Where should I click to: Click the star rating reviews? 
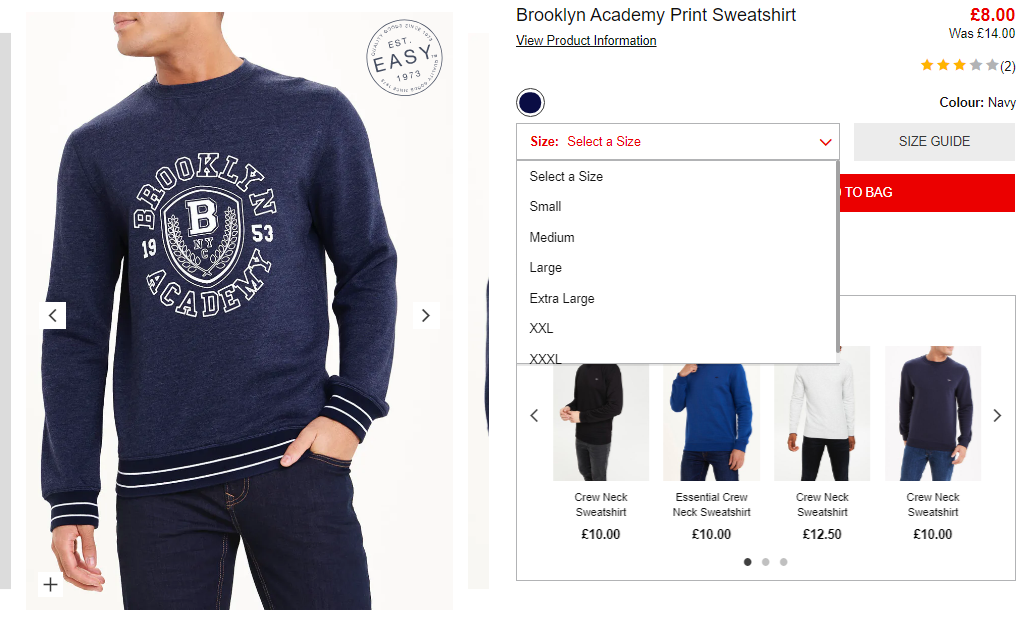point(967,65)
